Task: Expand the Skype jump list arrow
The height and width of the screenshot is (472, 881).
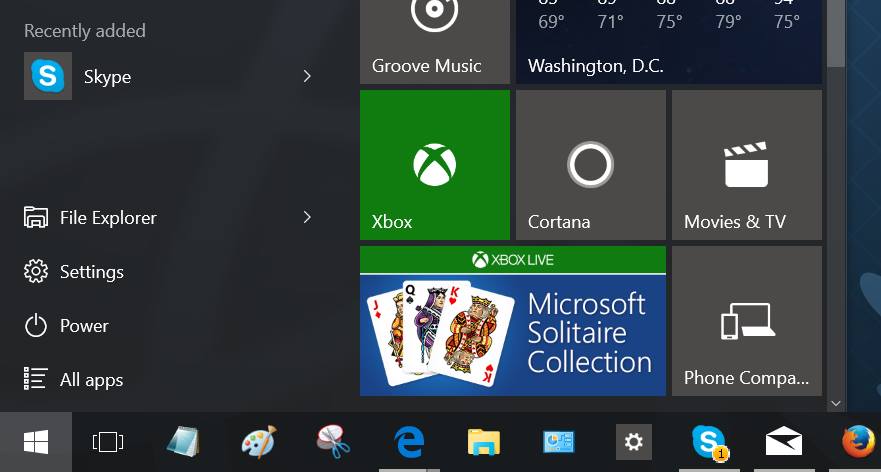Action: tap(307, 76)
